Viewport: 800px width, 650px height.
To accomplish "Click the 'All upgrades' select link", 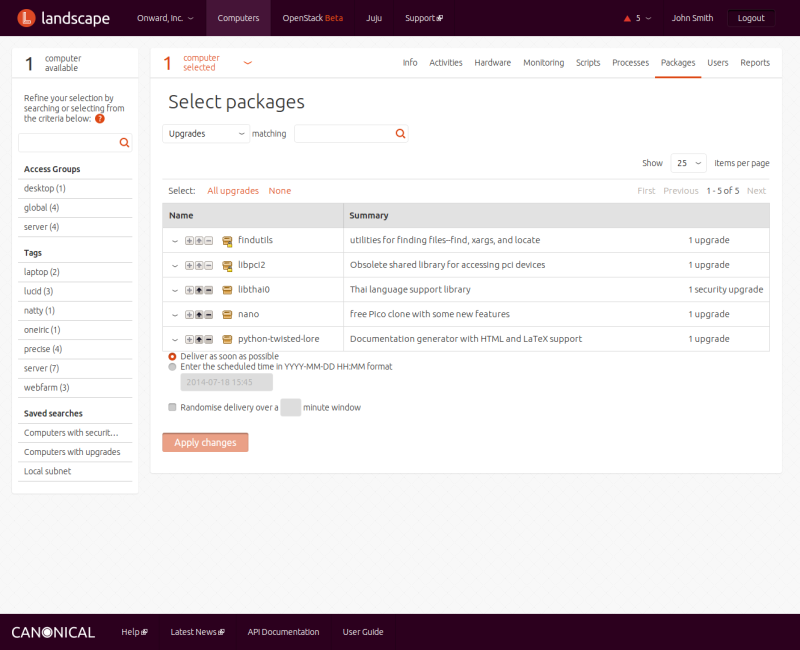I will coord(232,191).
